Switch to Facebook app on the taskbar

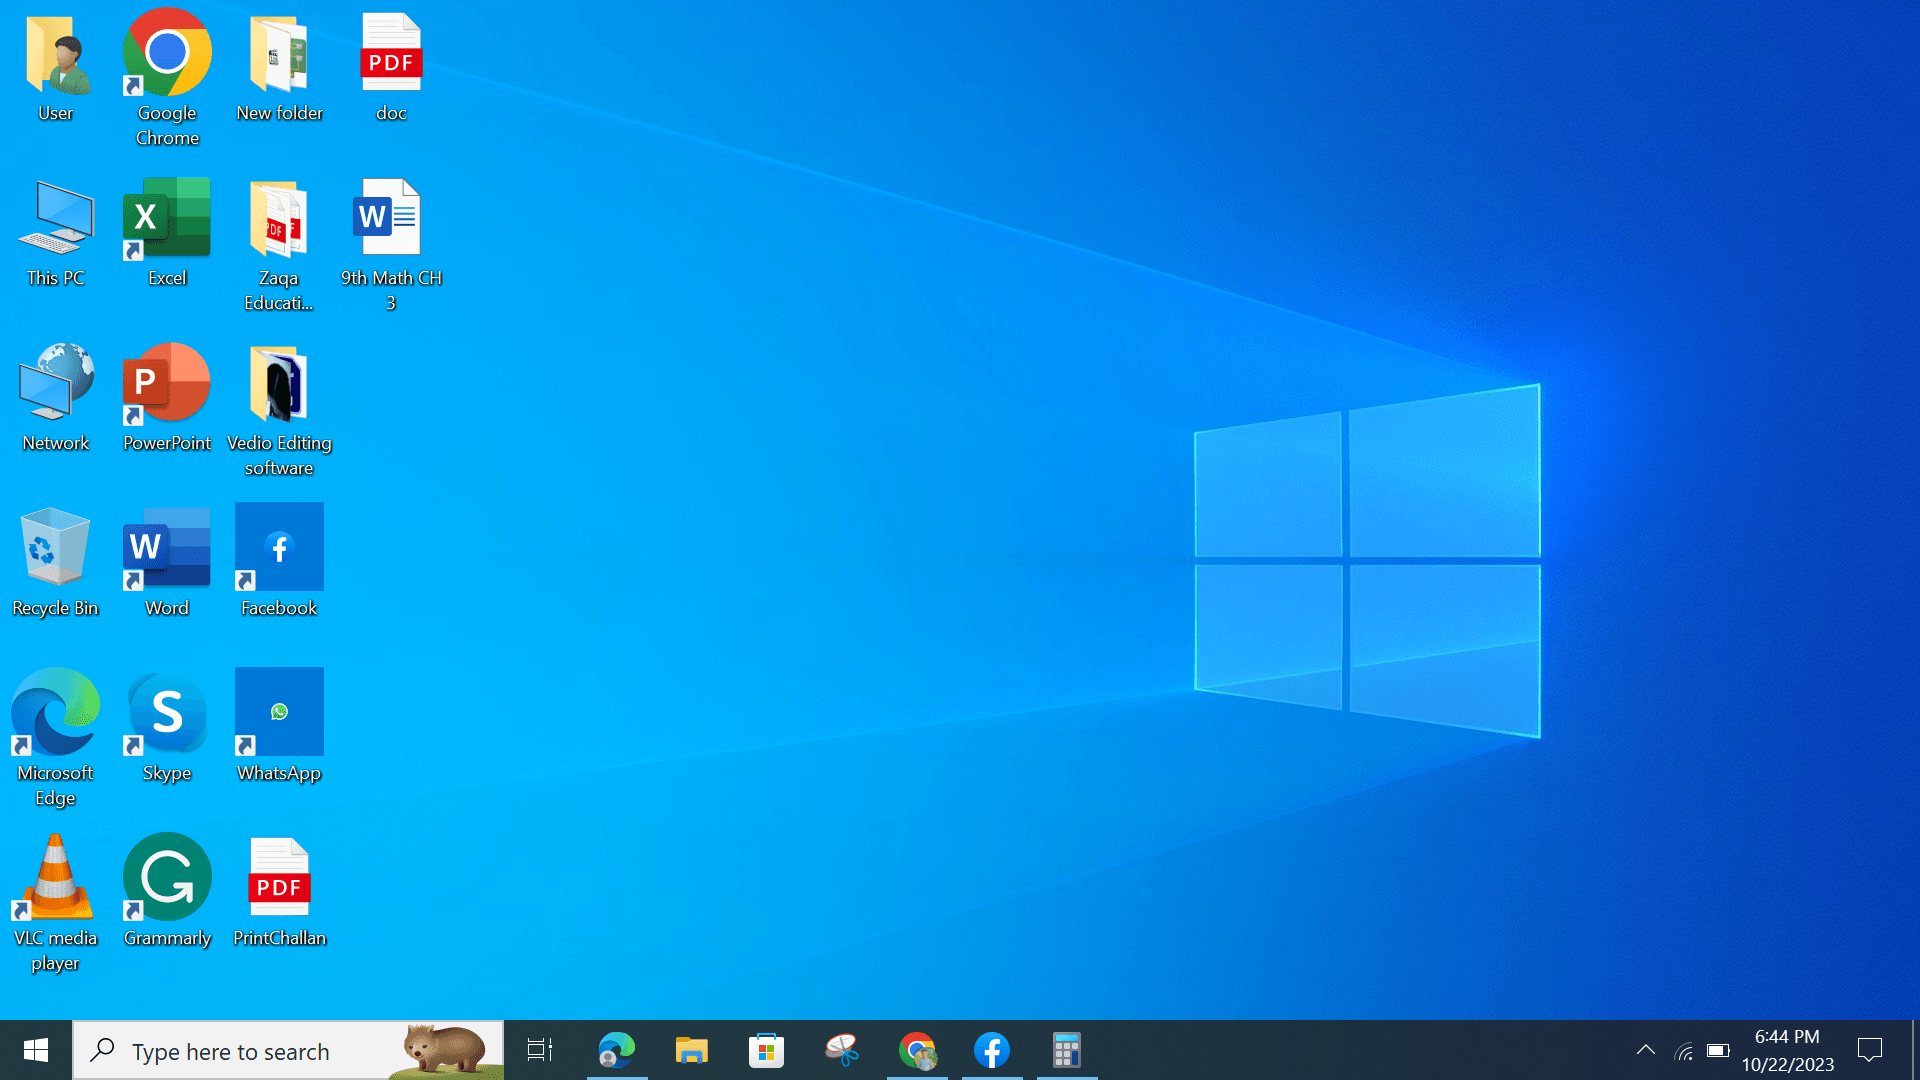pos(992,1050)
